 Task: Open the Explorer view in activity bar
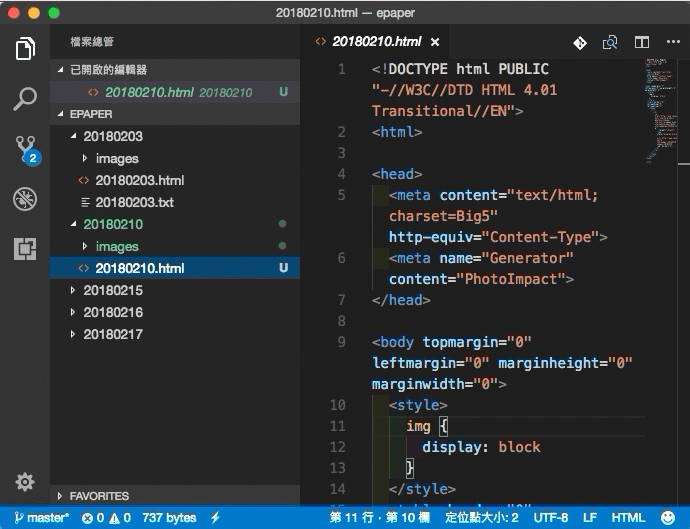coord(25,48)
